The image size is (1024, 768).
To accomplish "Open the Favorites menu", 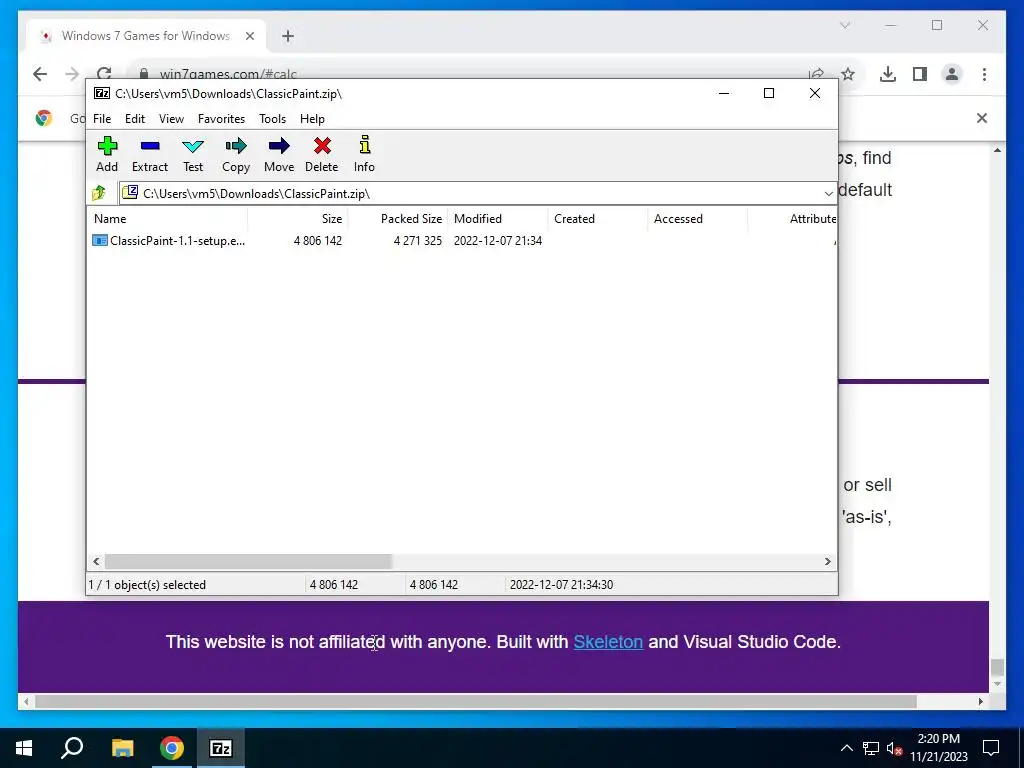I will point(221,119).
